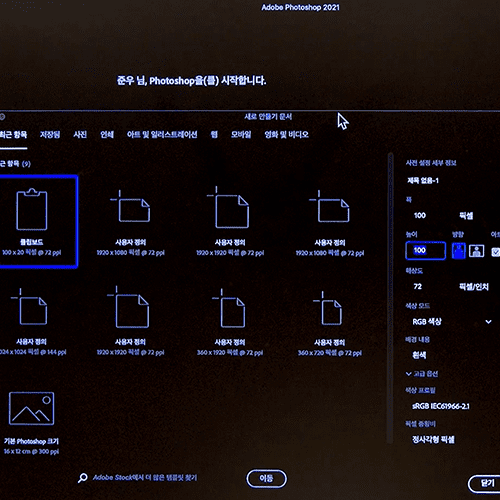Select the 기본 Photoshop 크기 preset
The height and width of the screenshot is (500, 500).
pyautogui.click(x=32, y=422)
